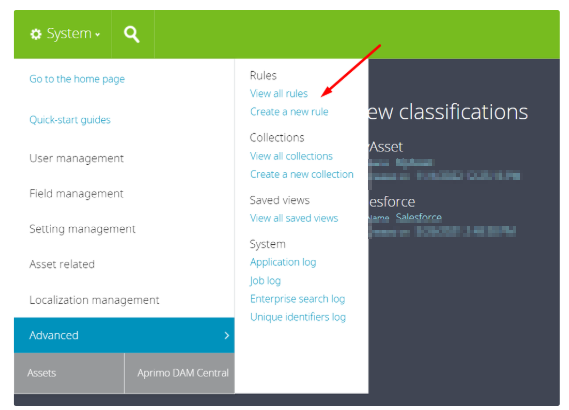Open Localization management menu entry
Image resolution: width=569 pixels, height=410 pixels.
(94, 300)
